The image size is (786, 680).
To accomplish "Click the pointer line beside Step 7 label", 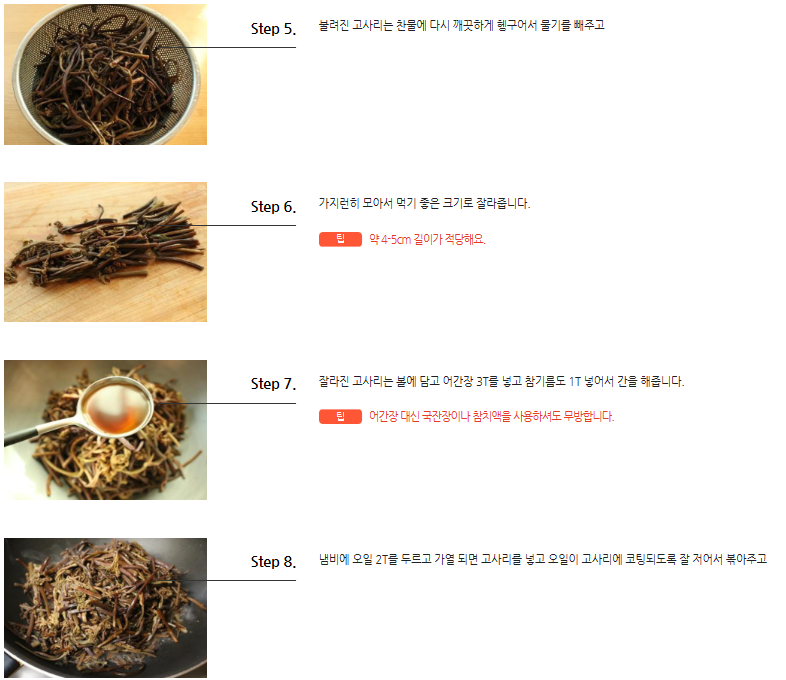I will (228, 403).
